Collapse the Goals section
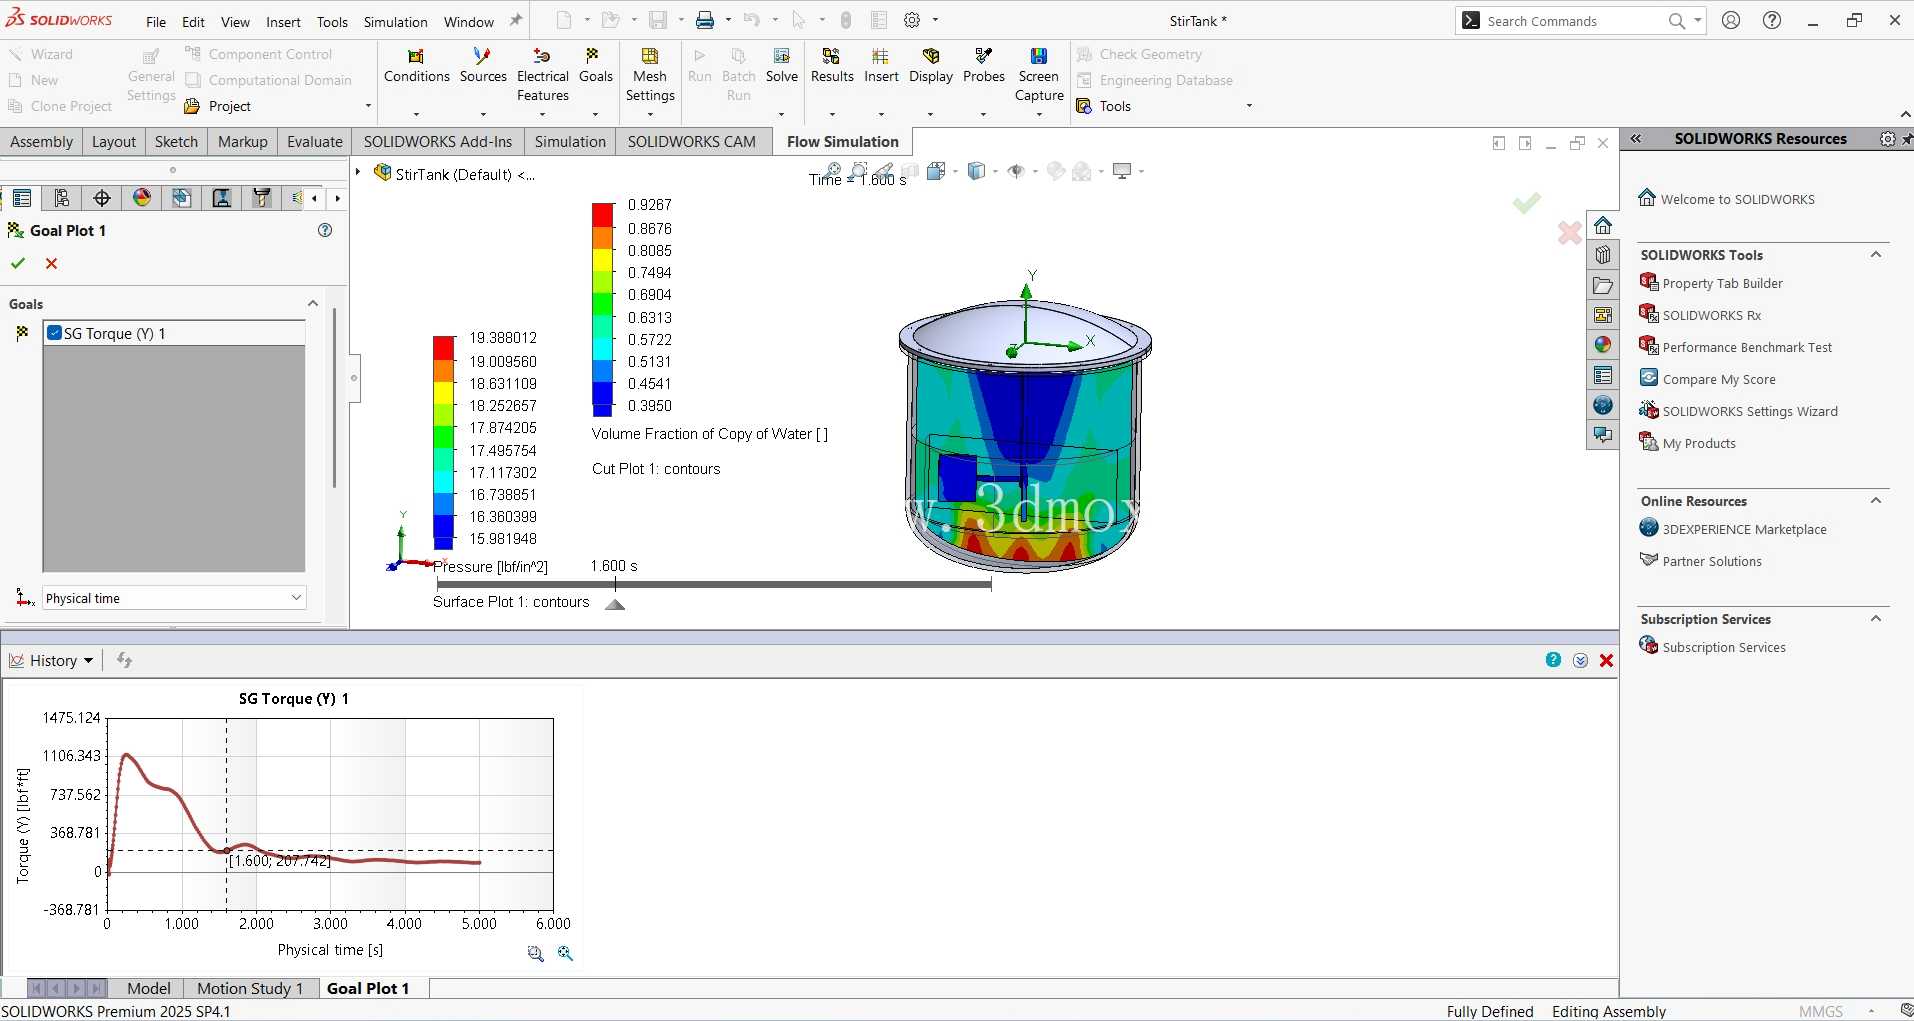This screenshot has width=1914, height=1021. tap(313, 303)
